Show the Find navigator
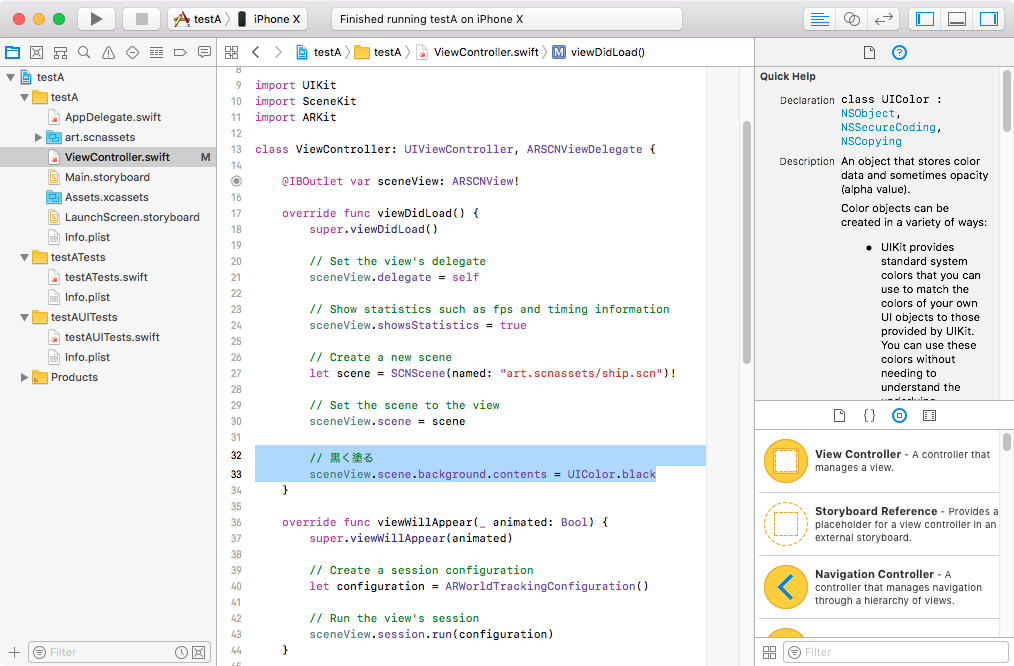Screen dimensions: 1014x666 coord(84,52)
